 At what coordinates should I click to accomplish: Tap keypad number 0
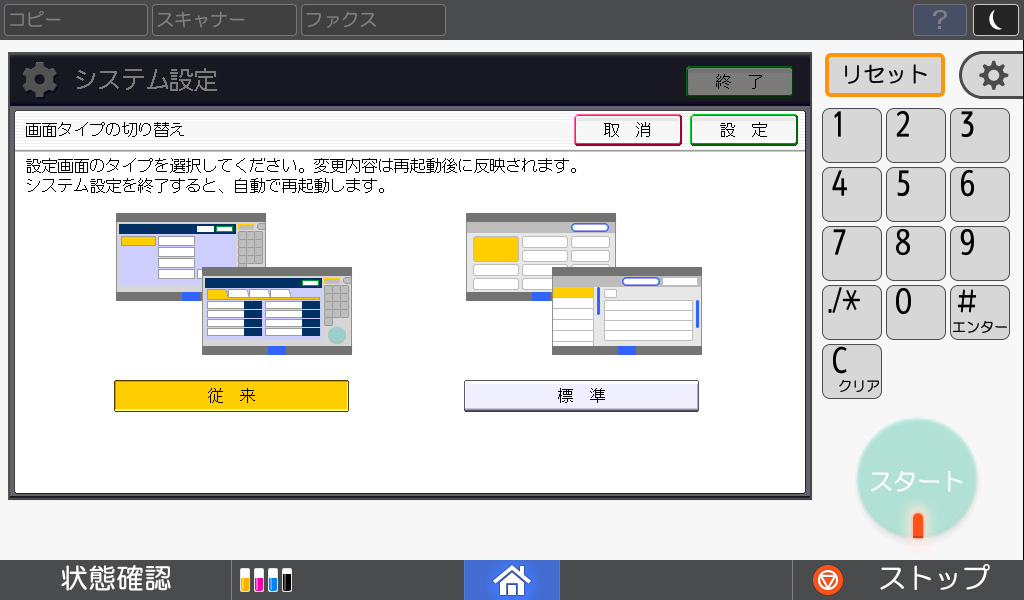[x=916, y=312]
